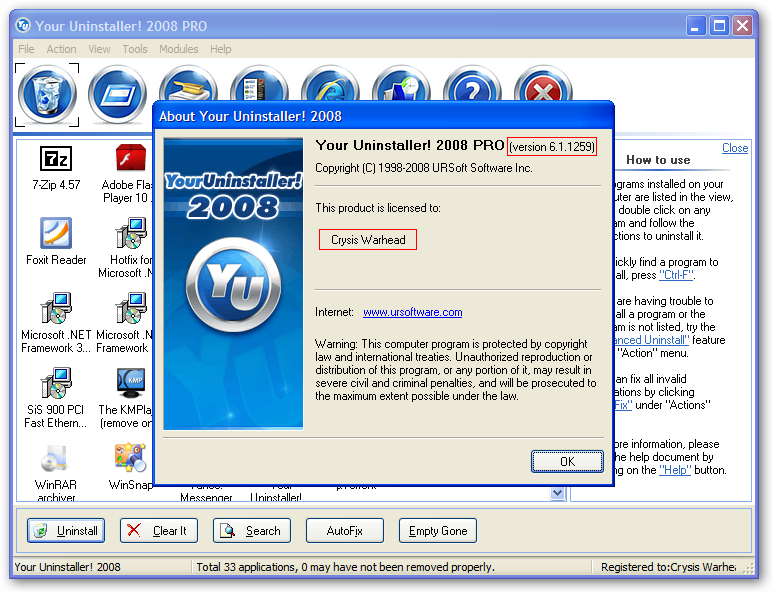Click the "Help" link in help panel
Screen dimensions: 773x593
(x=675, y=470)
